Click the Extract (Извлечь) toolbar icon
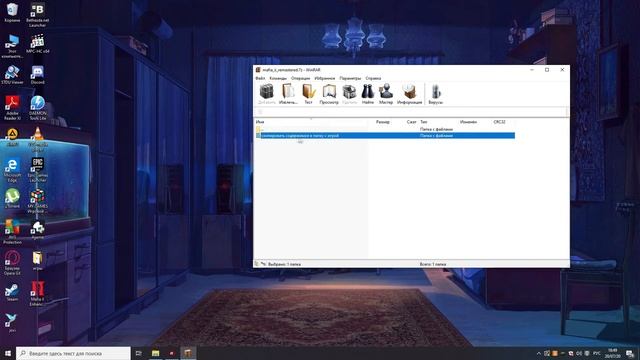This screenshot has width=640, height=360. (288, 94)
